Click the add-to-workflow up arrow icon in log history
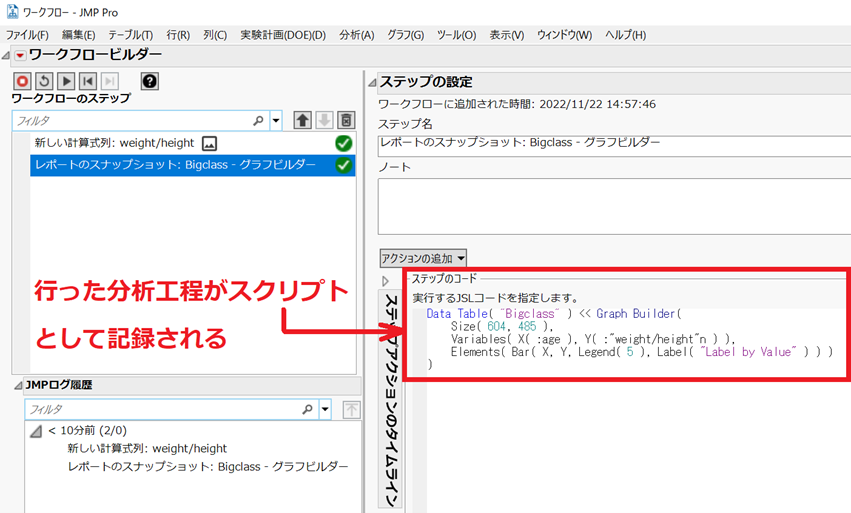 tap(352, 409)
